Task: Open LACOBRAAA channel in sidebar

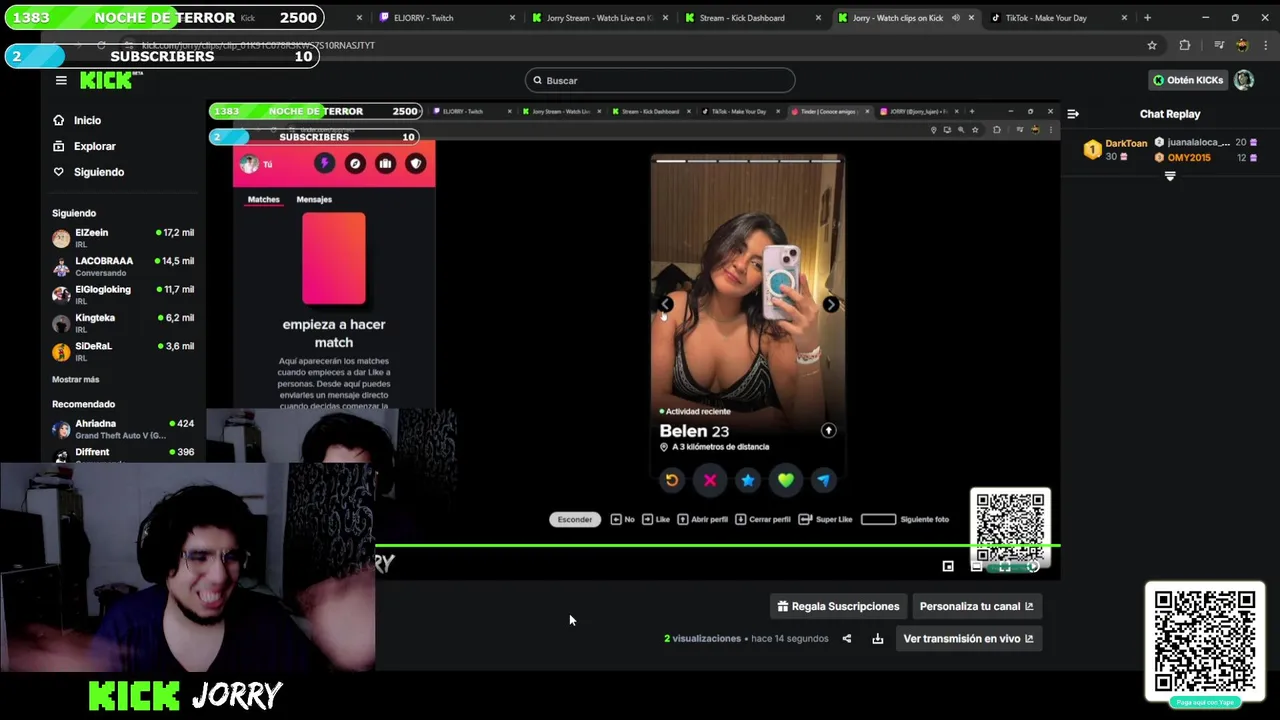Action: pyautogui.click(x=123, y=266)
